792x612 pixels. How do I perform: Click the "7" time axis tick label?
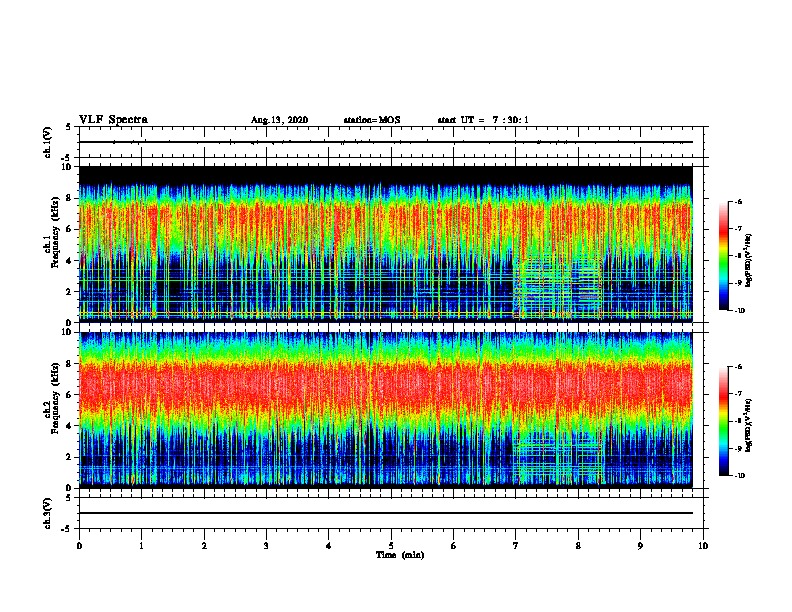[516, 546]
